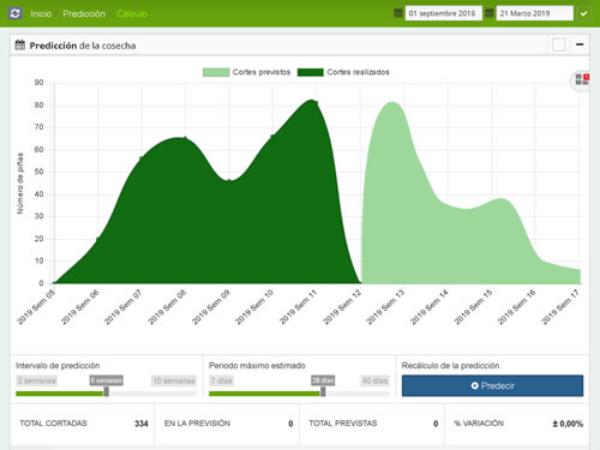
Task: Click the data point at chart peak near Sem 11
Action: click(x=315, y=102)
